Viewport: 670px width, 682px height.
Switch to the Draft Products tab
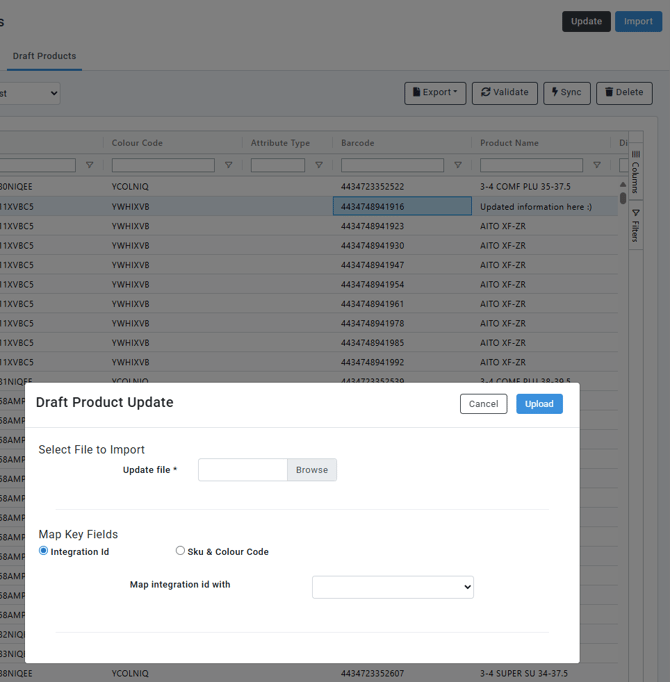(x=44, y=56)
